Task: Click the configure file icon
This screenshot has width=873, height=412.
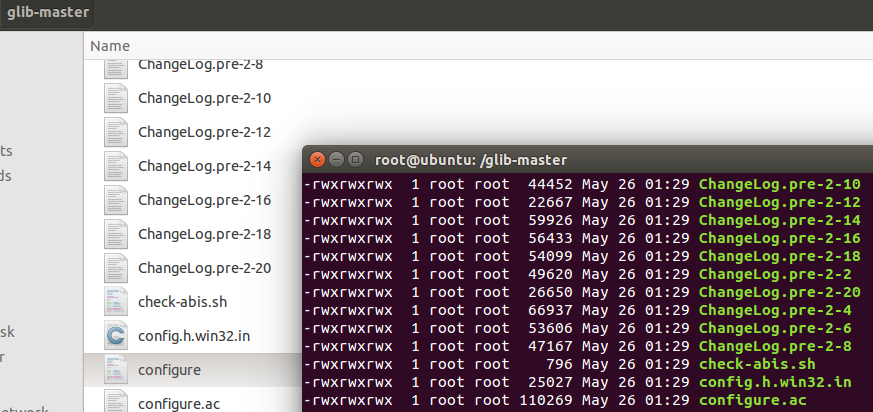Action: tap(115, 370)
